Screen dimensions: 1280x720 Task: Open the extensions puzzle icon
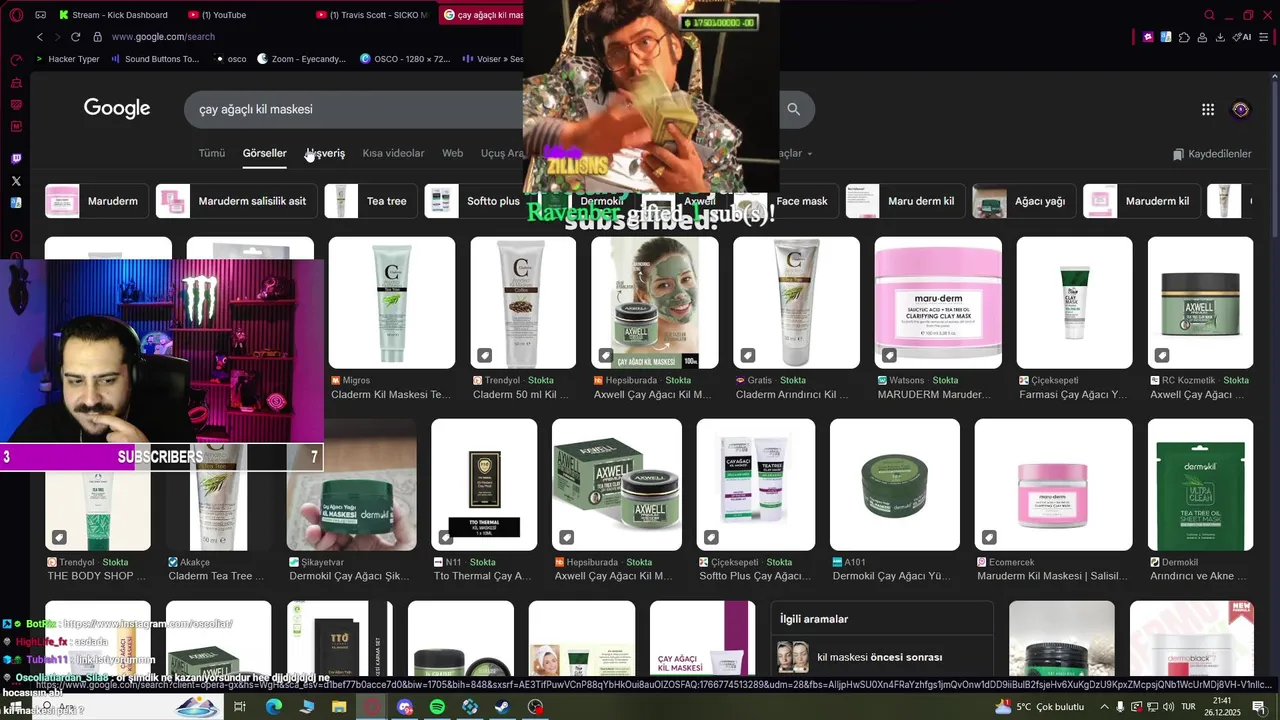click(1184, 37)
